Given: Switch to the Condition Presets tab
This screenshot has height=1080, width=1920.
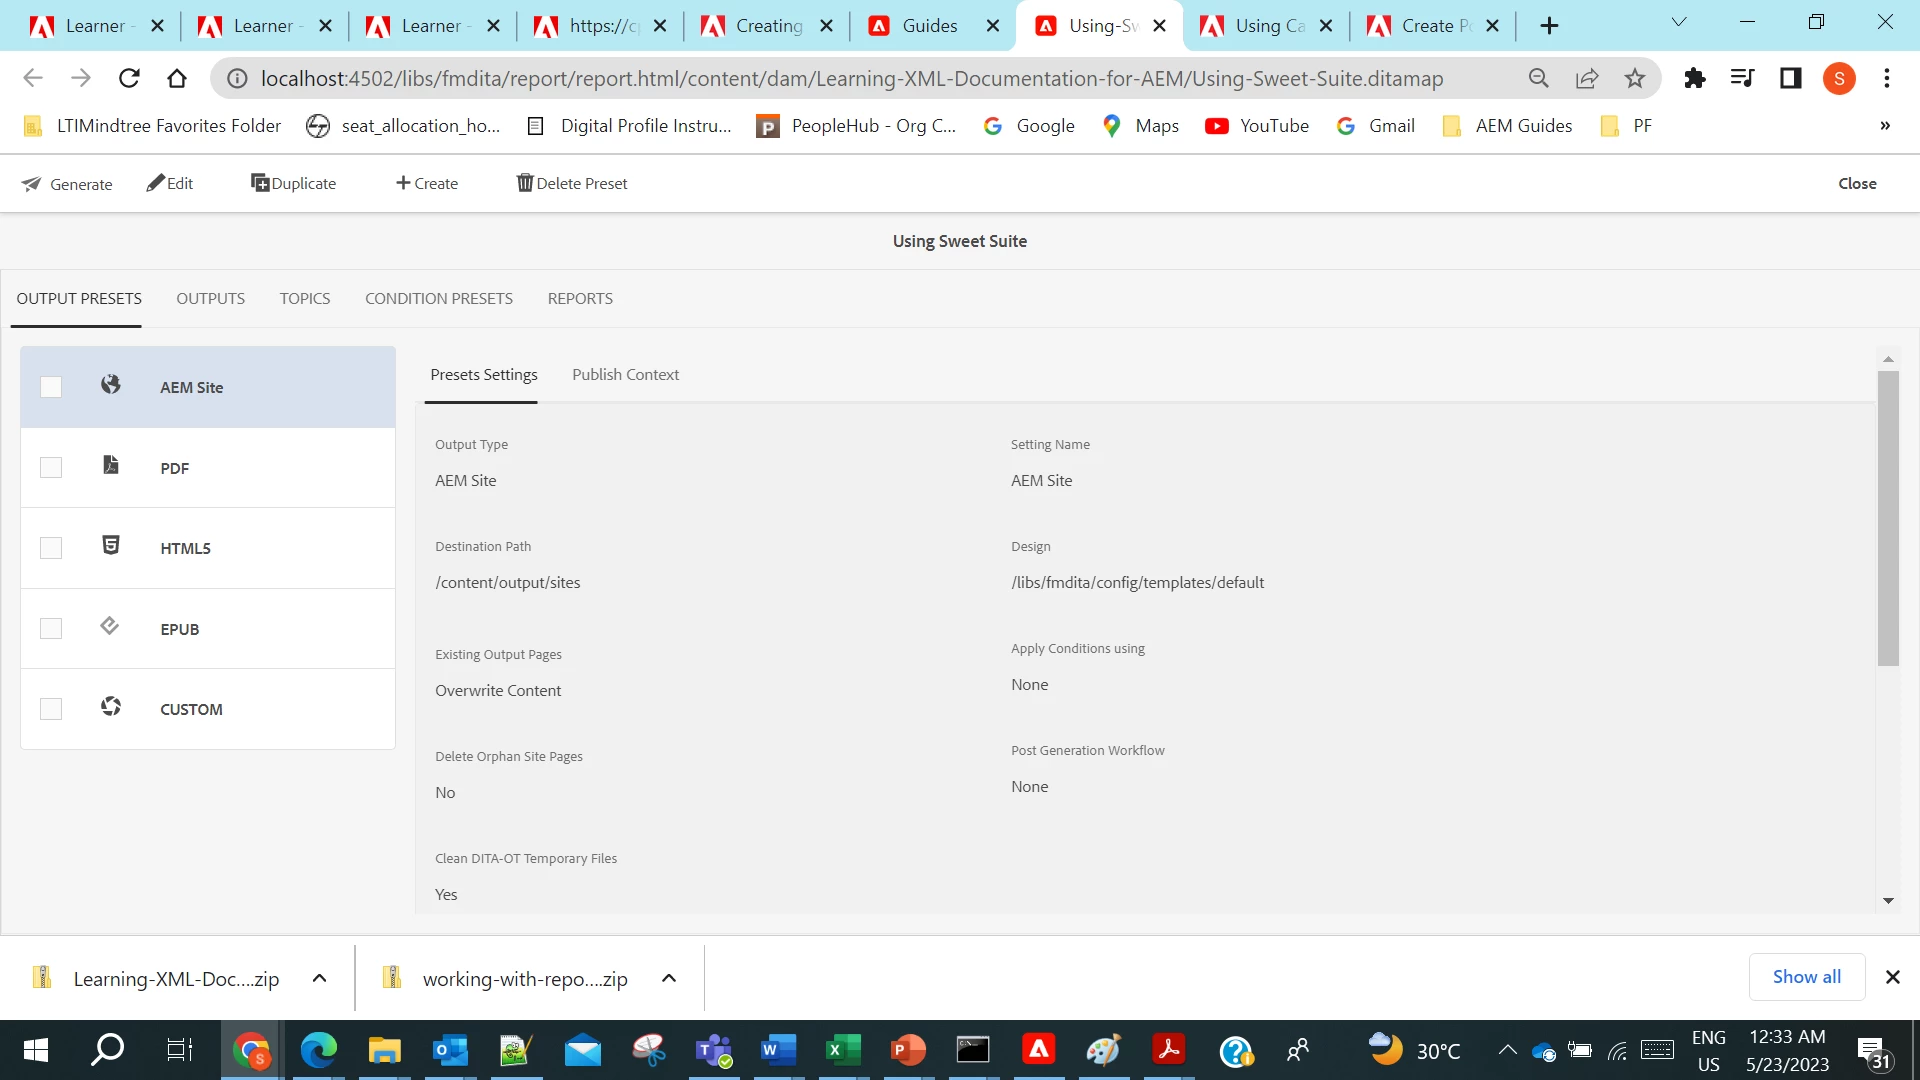Looking at the screenshot, I should click(438, 299).
